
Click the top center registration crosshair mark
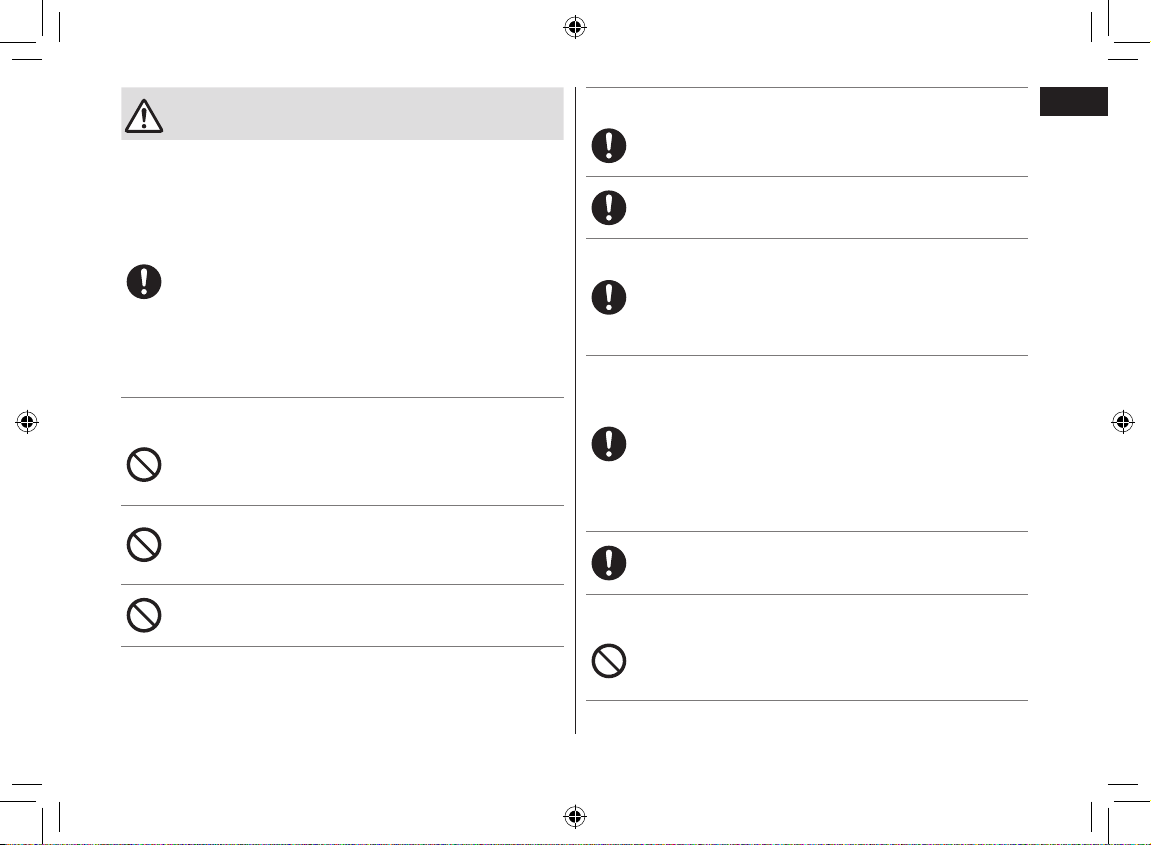(575, 28)
